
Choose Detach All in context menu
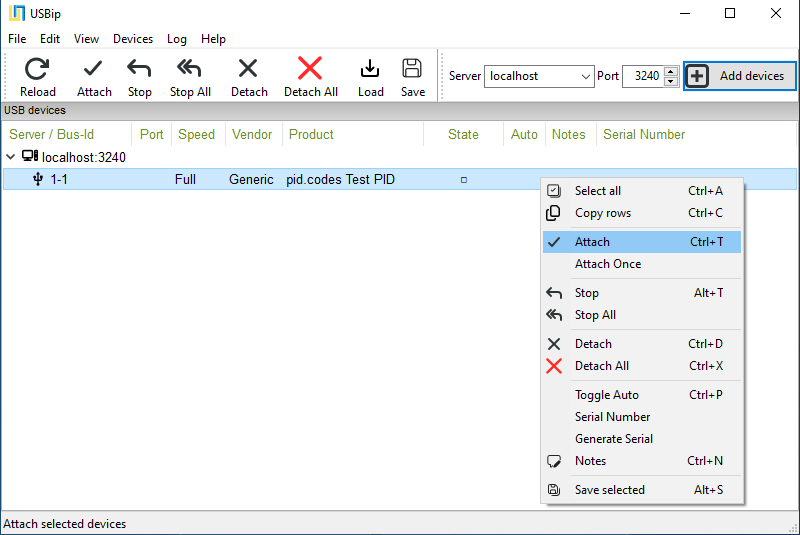pos(642,366)
